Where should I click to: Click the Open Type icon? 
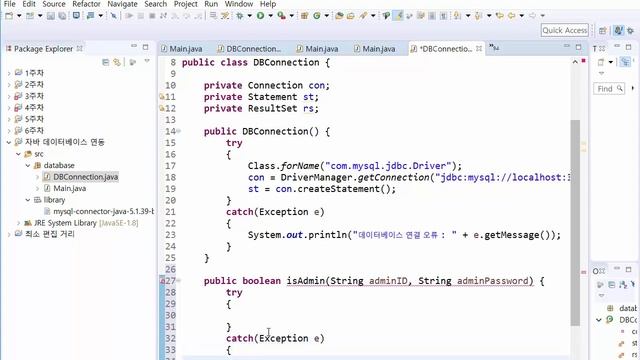[x=339, y=16]
